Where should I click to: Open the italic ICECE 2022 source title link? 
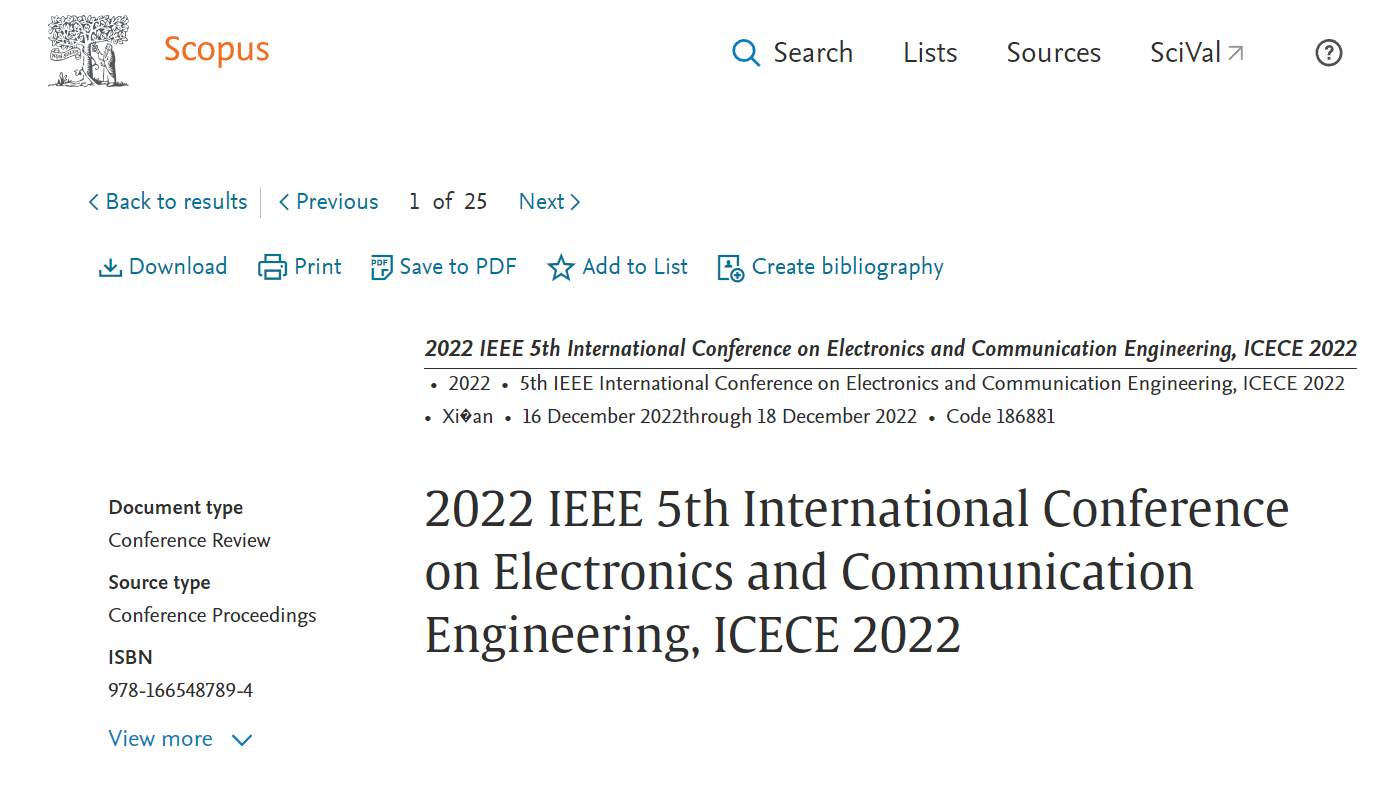click(x=891, y=349)
